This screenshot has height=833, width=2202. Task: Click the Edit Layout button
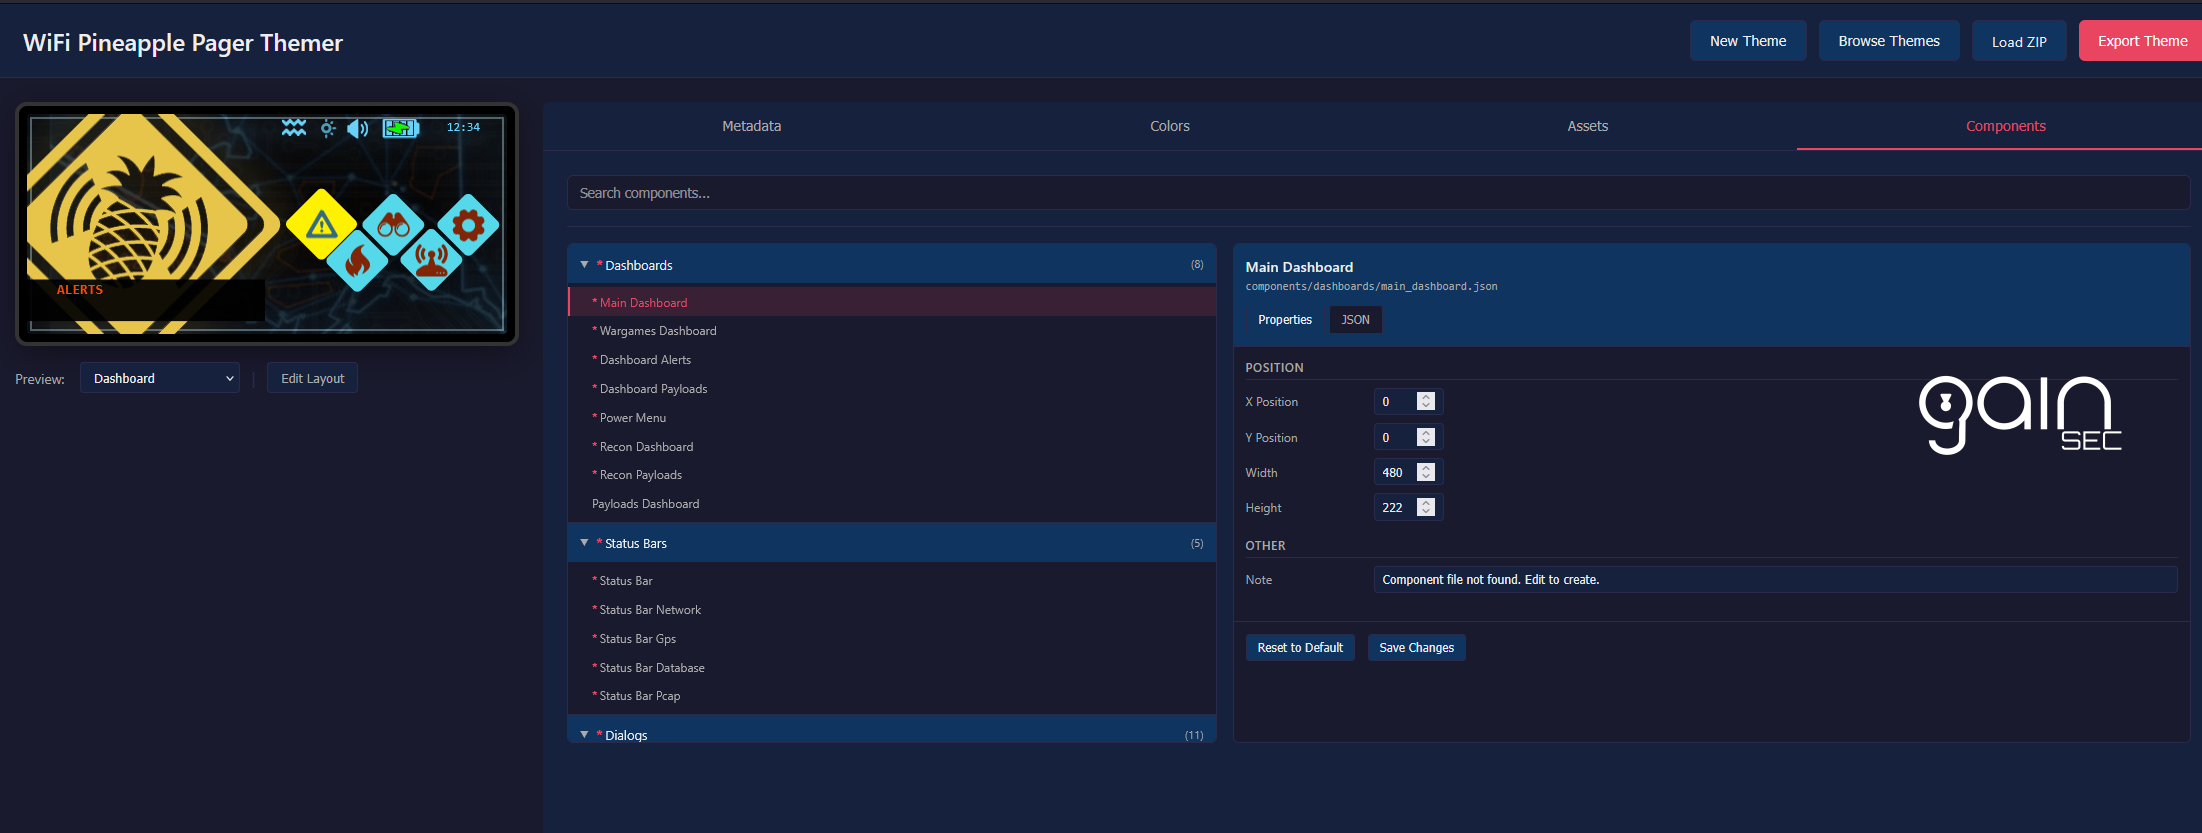pyautogui.click(x=312, y=378)
